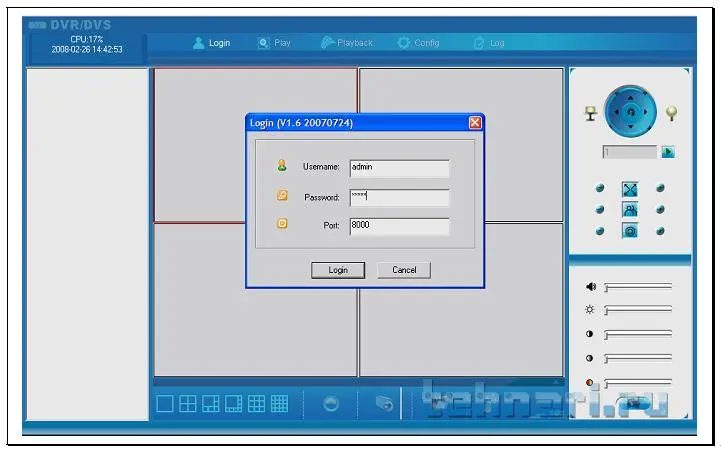Click the CPU:17% status text
This screenshot has width=721, height=450.
pos(86,40)
